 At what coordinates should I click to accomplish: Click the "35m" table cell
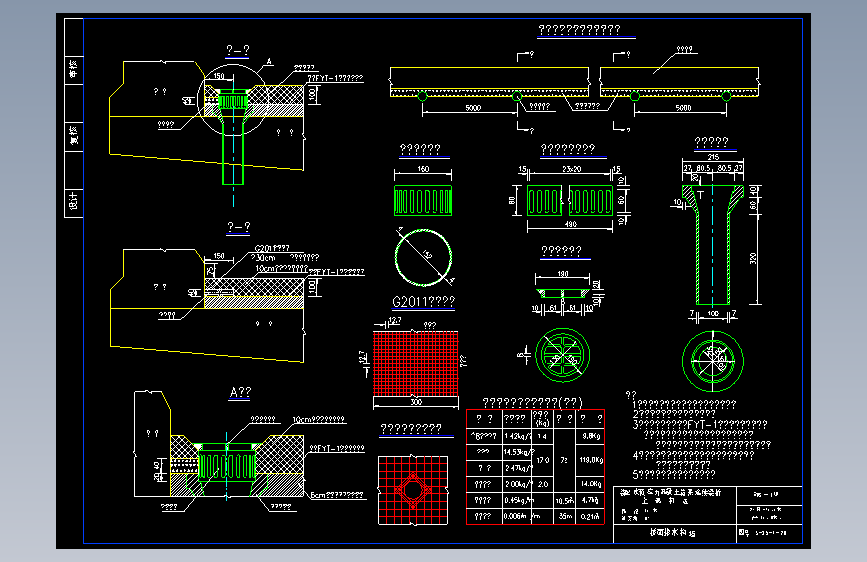point(565,517)
